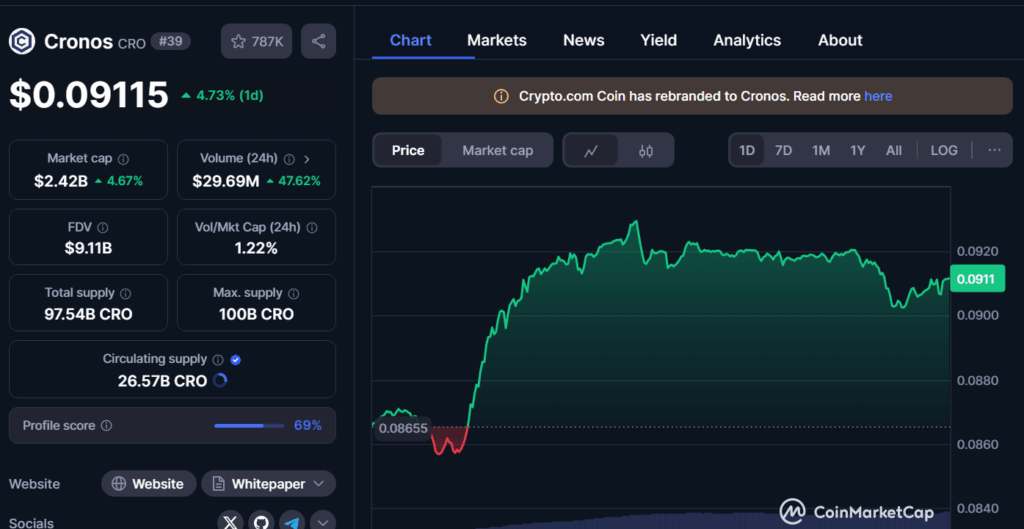Click the verified badge beside Circulating supply

tap(236, 360)
